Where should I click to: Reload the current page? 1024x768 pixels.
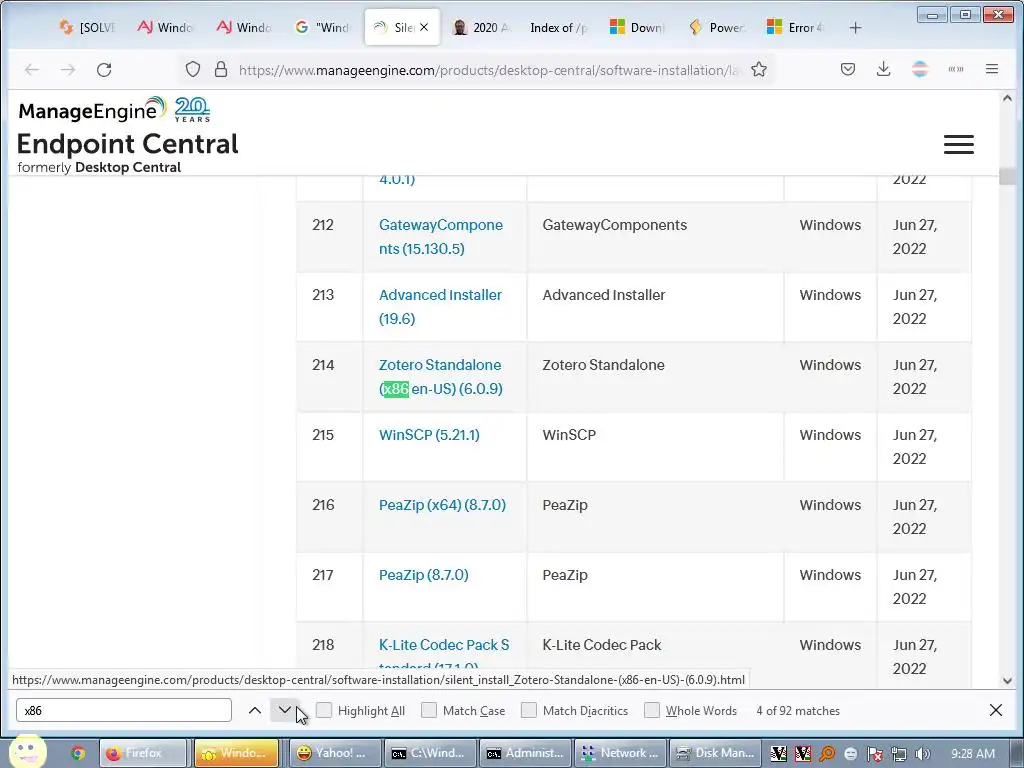click(104, 69)
